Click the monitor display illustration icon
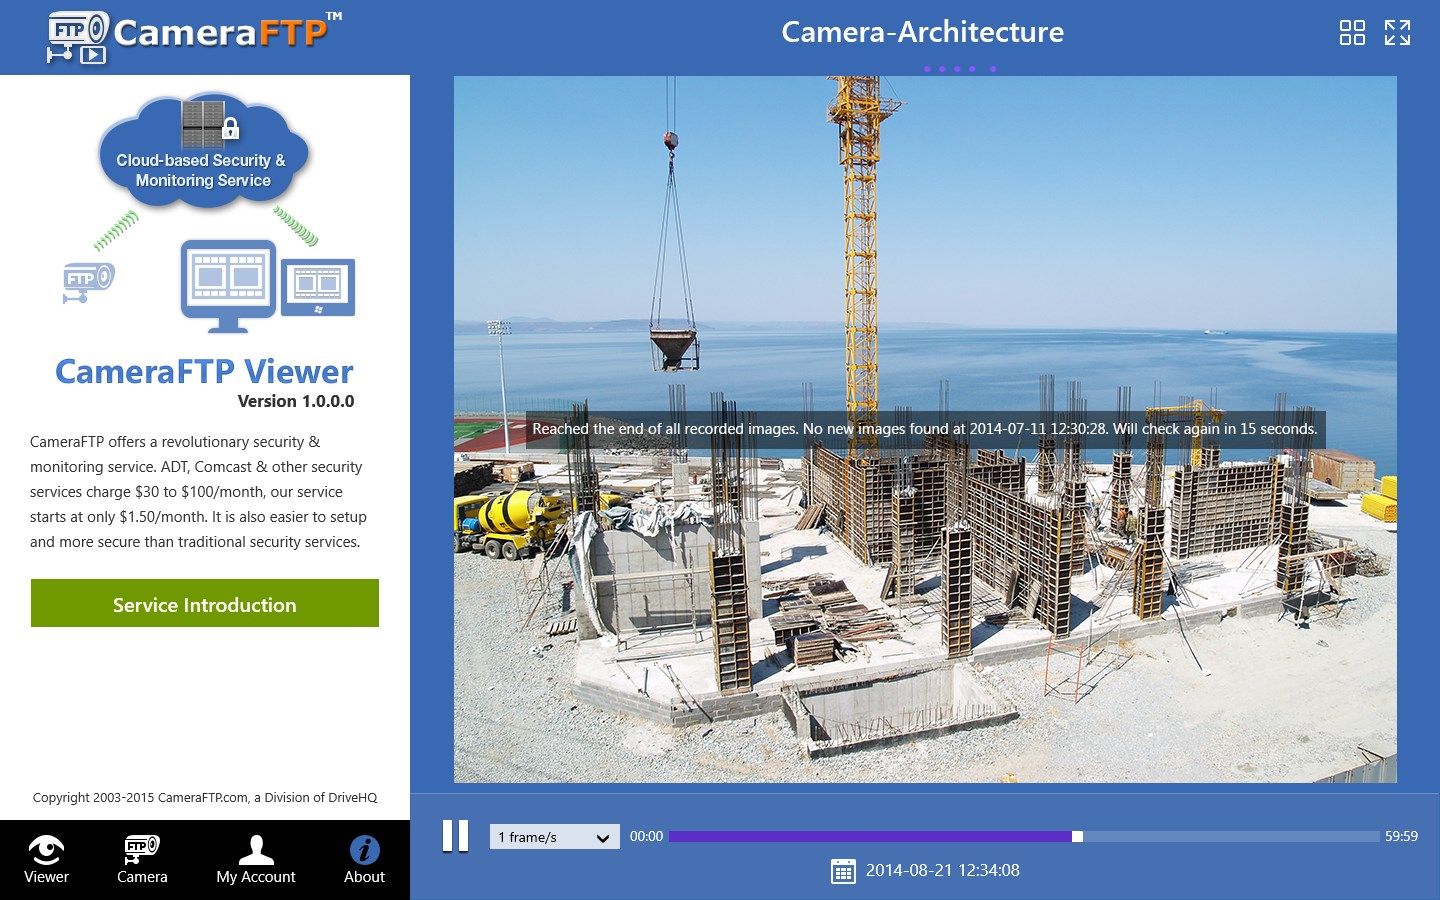 coord(228,286)
